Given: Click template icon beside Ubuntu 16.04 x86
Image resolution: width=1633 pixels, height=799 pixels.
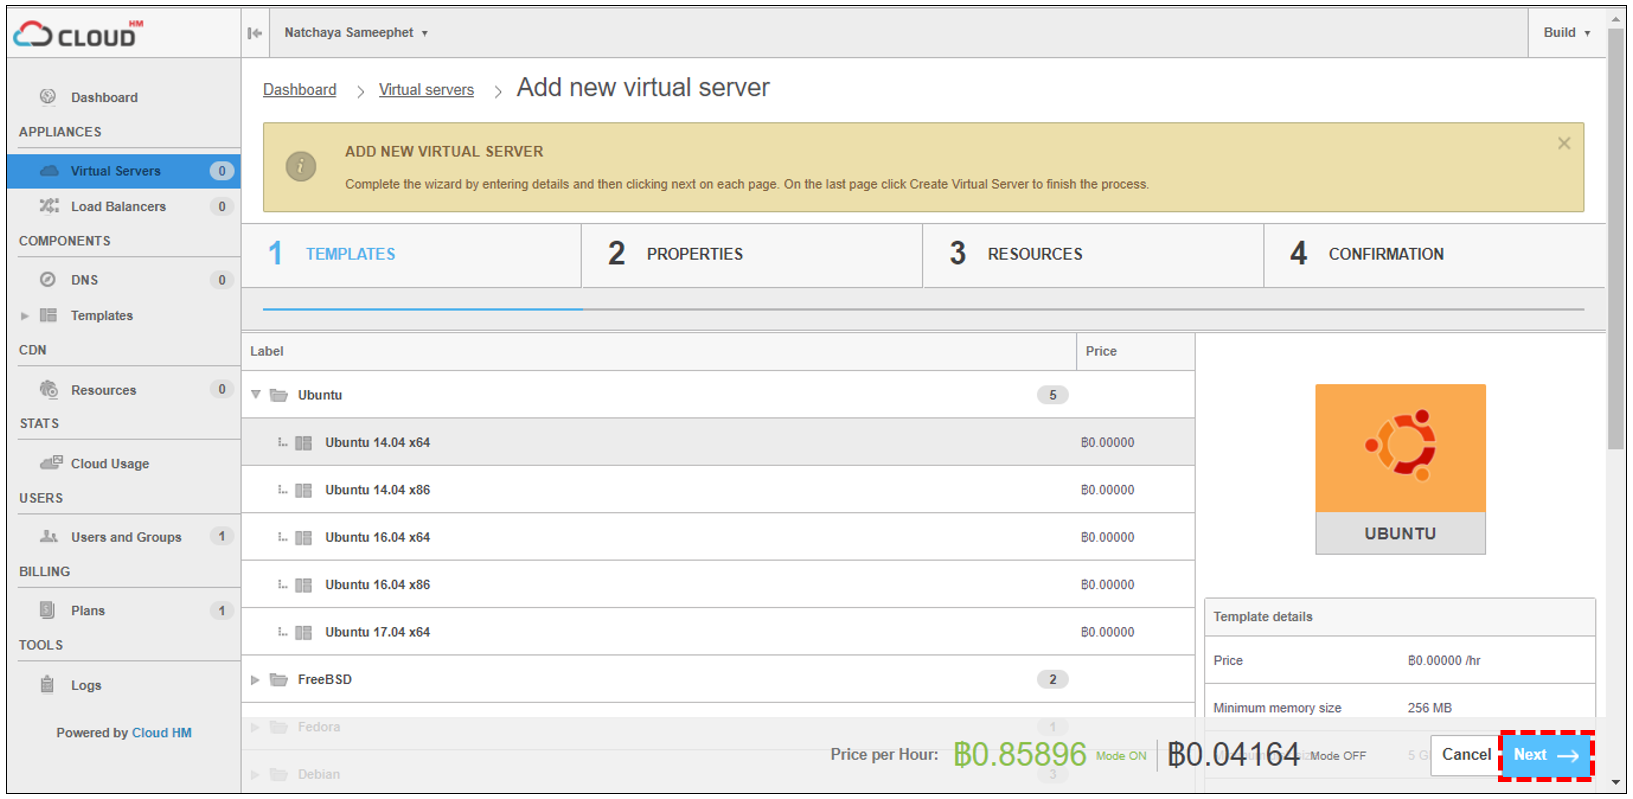Looking at the screenshot, I should [304, 585].
